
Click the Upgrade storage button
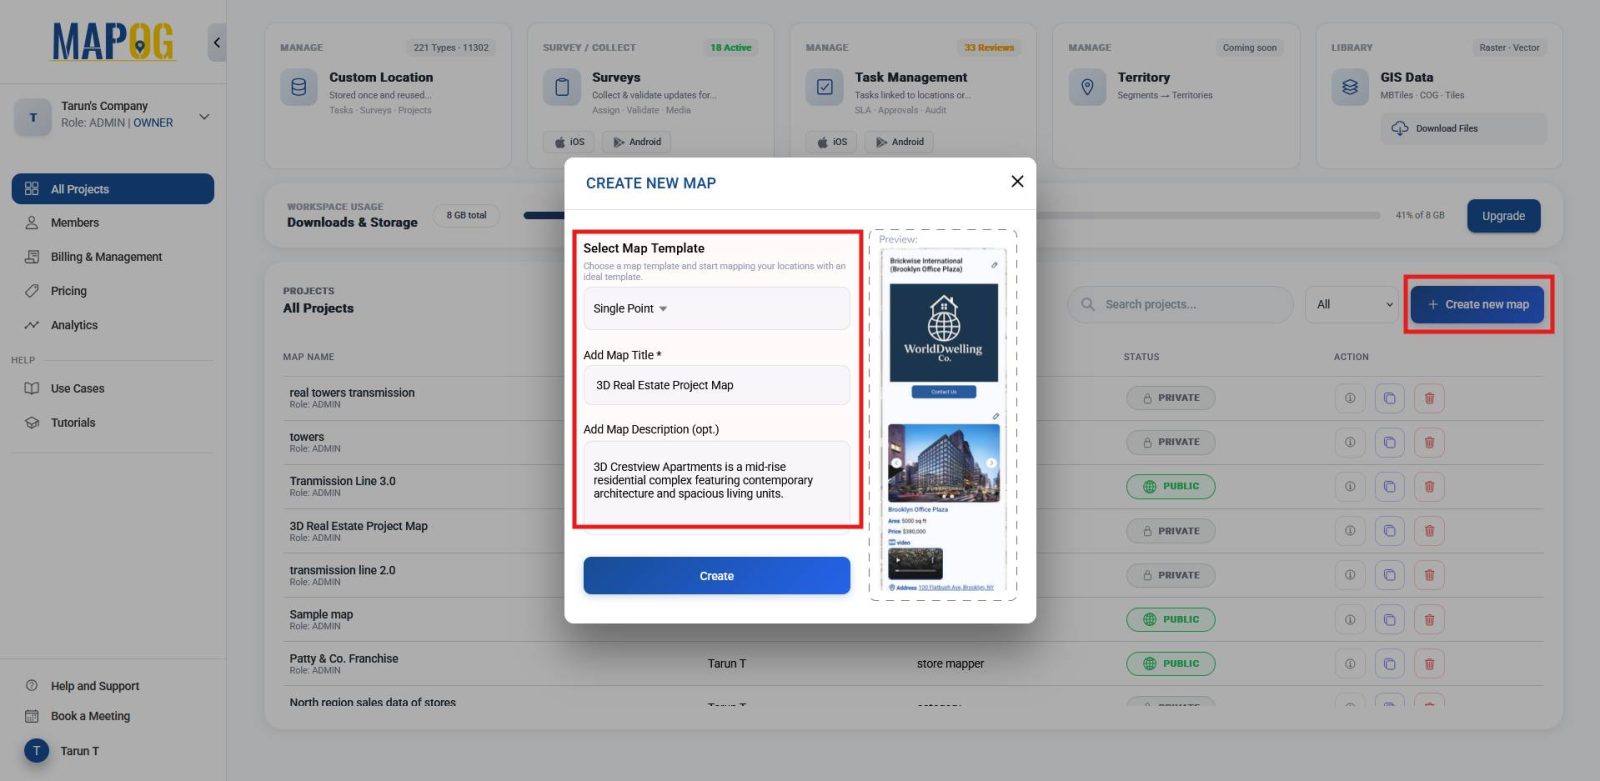tap(1503, 216)
